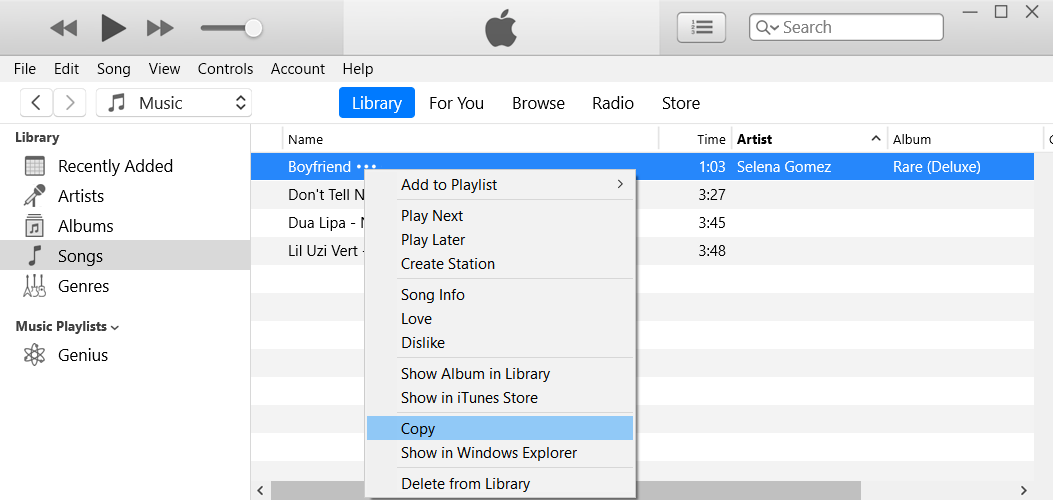Viewport: 1053px width, 500px height.
Task: Select Albums in the sidebar
Action: [x=125, y=226]
